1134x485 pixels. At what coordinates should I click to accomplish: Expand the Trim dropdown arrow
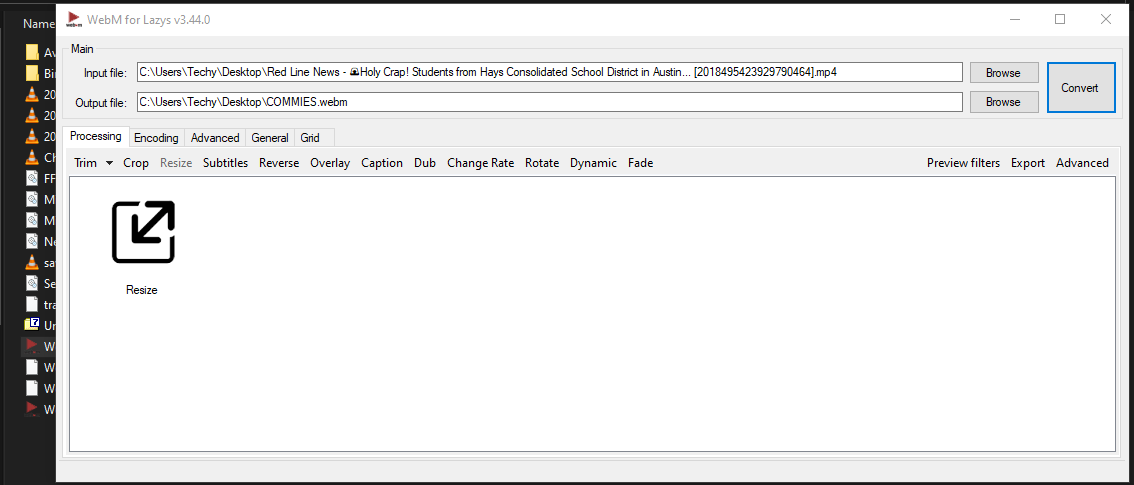[109, 163]
